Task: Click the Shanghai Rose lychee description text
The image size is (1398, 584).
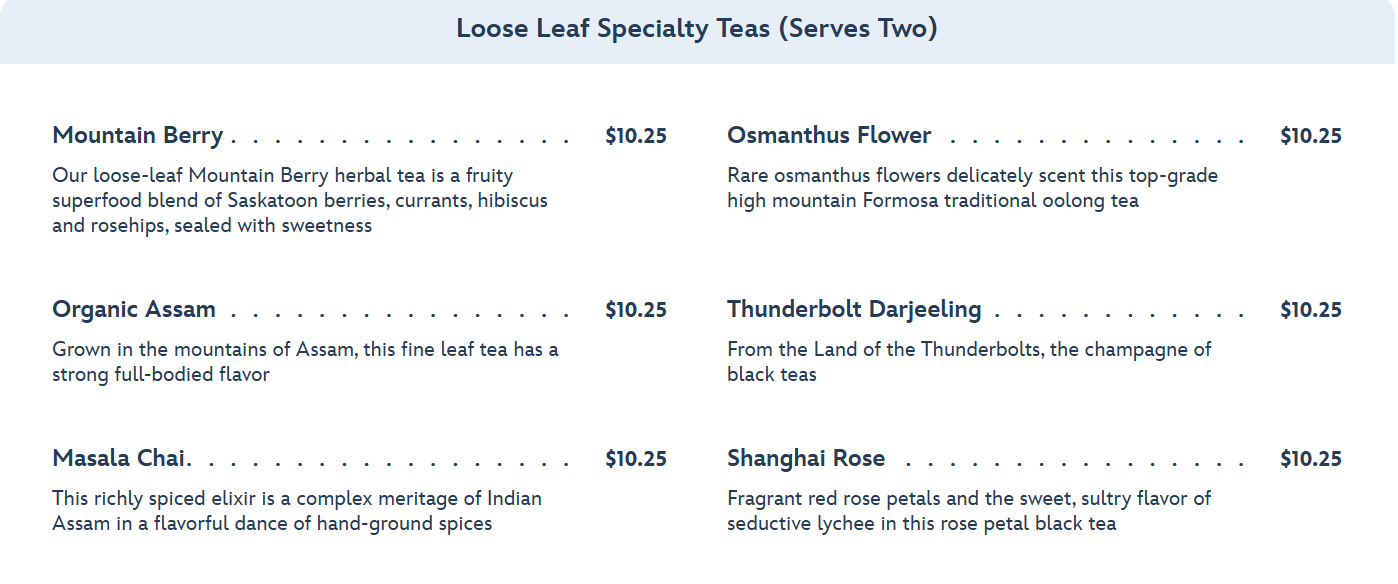Action: (x=968, y=511)
